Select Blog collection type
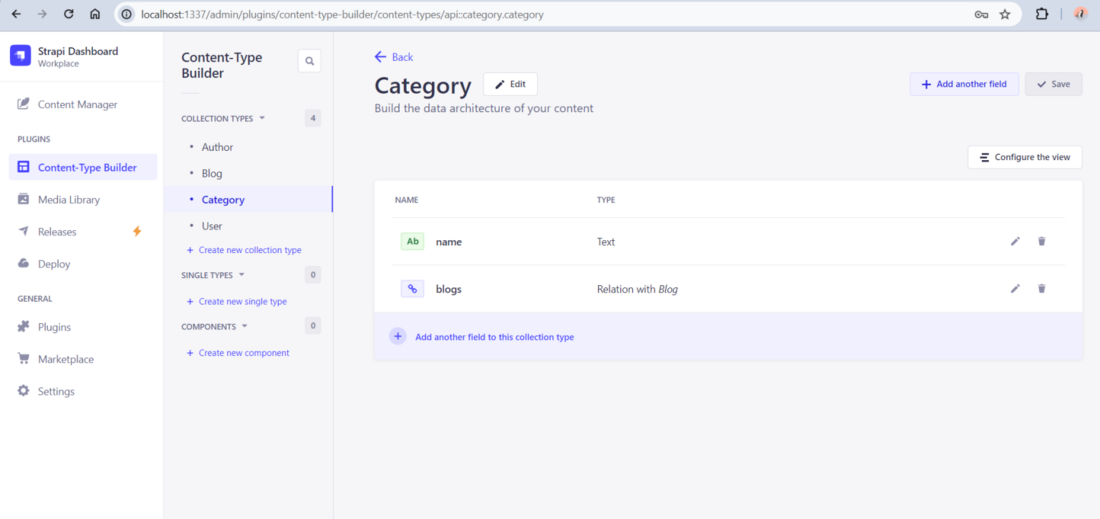Screen dimensions: 1100x519 click(x=212, y=173)
